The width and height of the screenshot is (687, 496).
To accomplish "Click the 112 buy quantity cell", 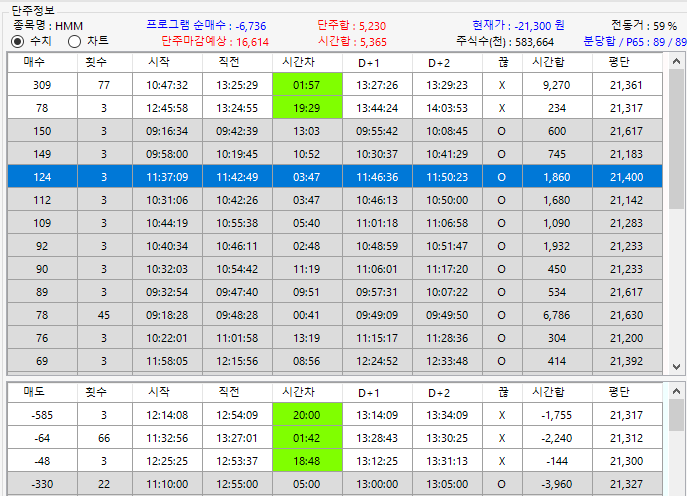I will [42, 200].
